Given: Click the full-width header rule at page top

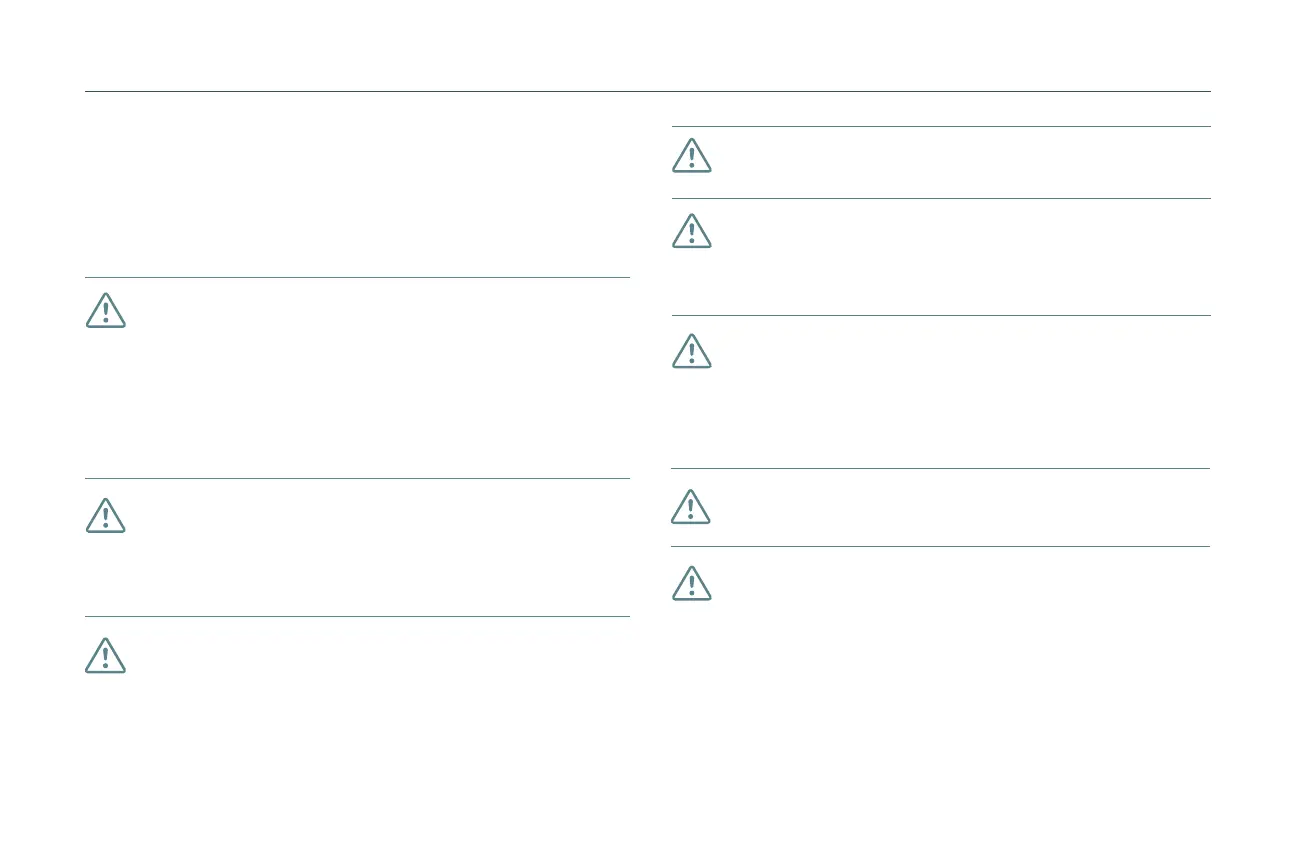Looking at the screenshot, I should 647,92.
